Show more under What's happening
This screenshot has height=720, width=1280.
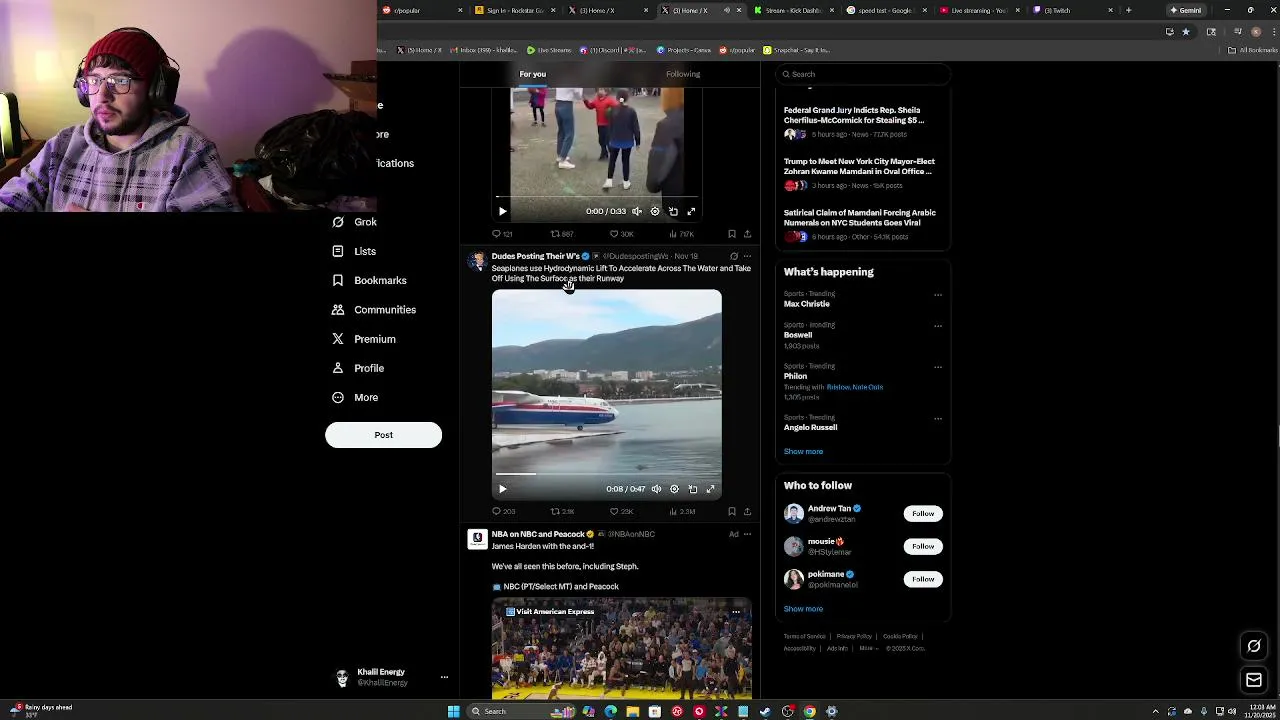803,451
